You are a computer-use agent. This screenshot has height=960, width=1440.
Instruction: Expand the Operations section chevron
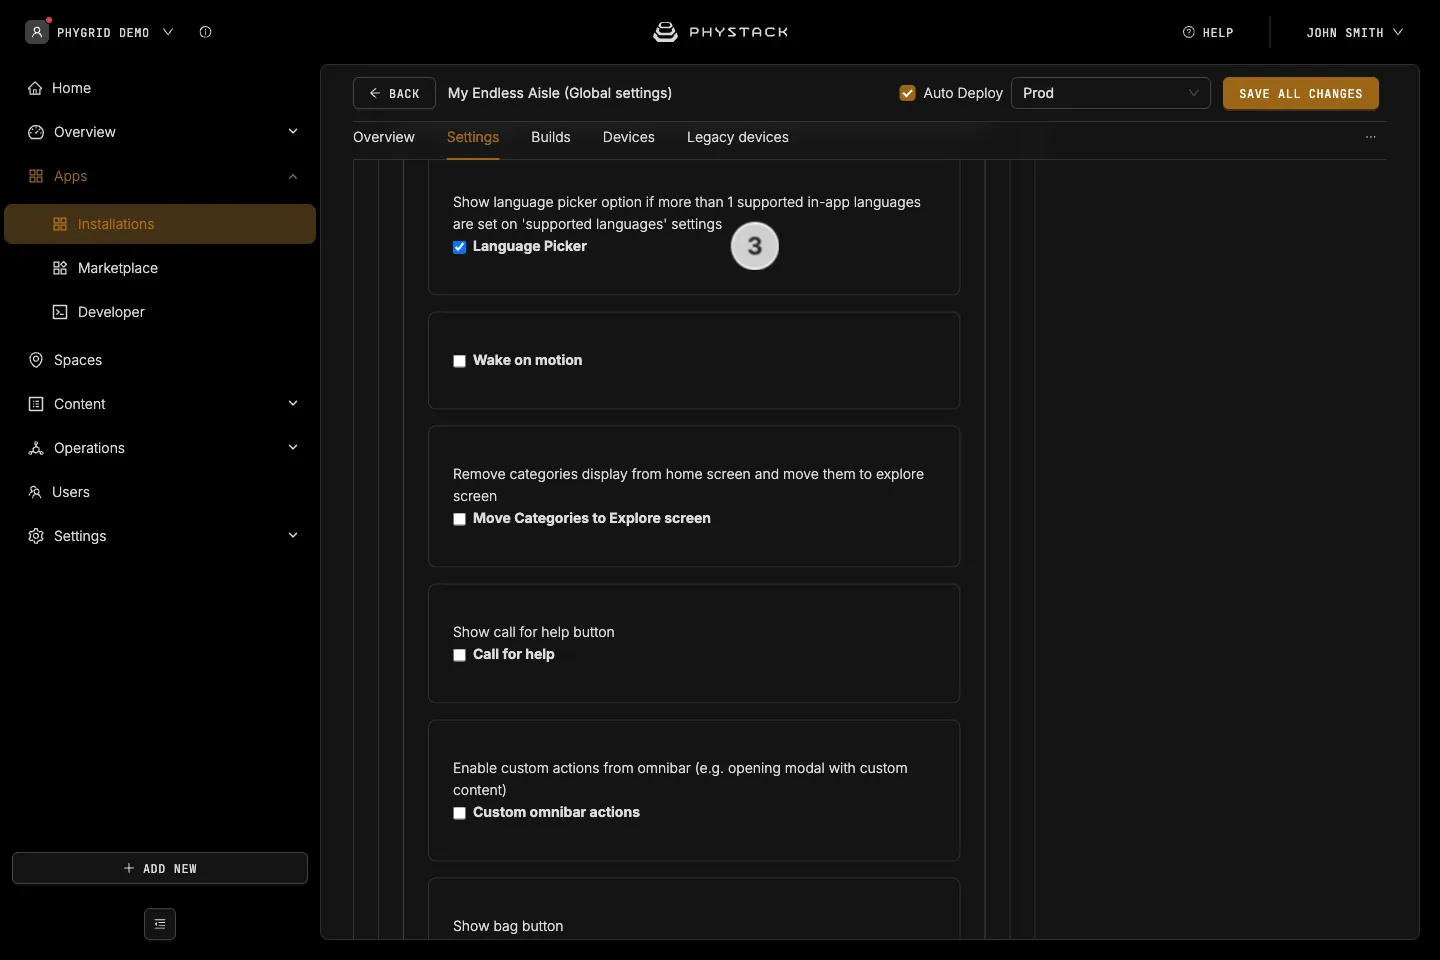[293, 448]
